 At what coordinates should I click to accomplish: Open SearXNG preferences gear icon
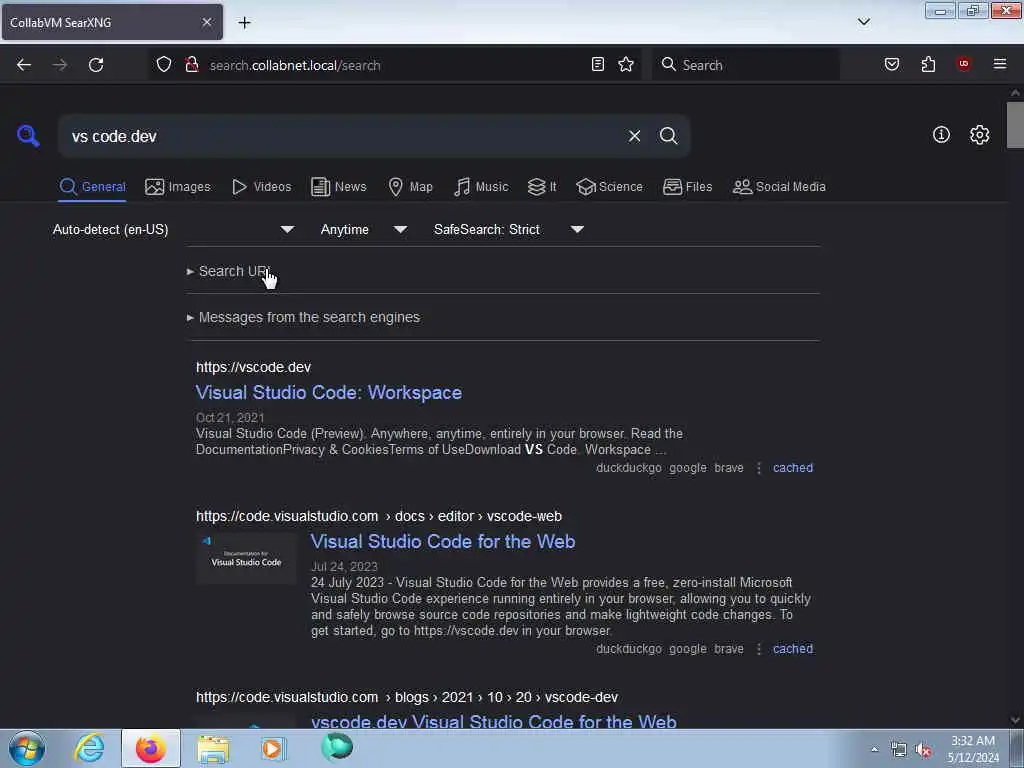coord(980,135)
